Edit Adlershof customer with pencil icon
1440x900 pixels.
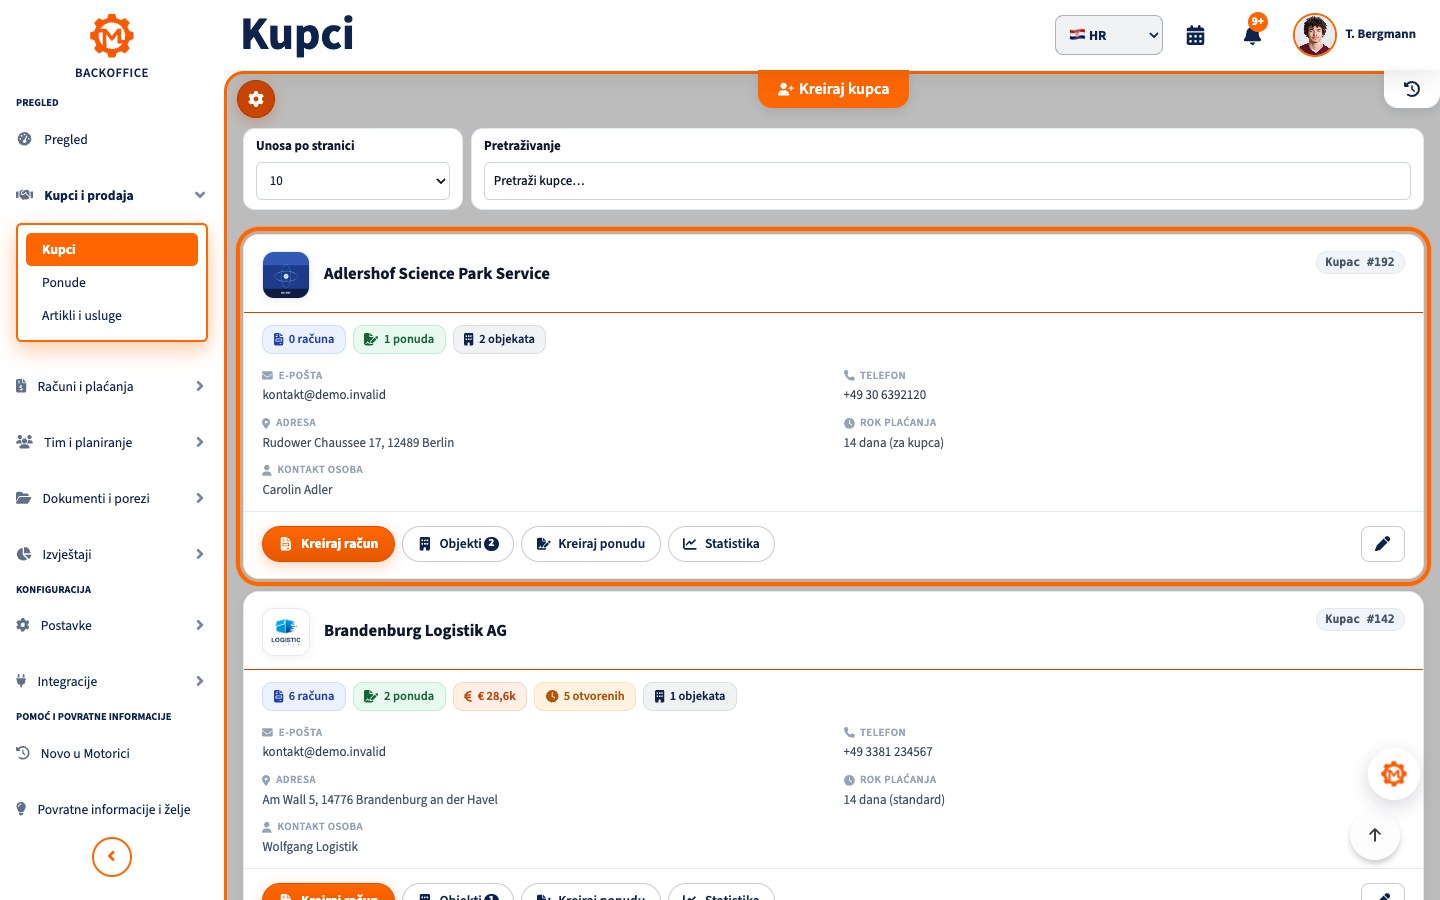point(1383,544)
